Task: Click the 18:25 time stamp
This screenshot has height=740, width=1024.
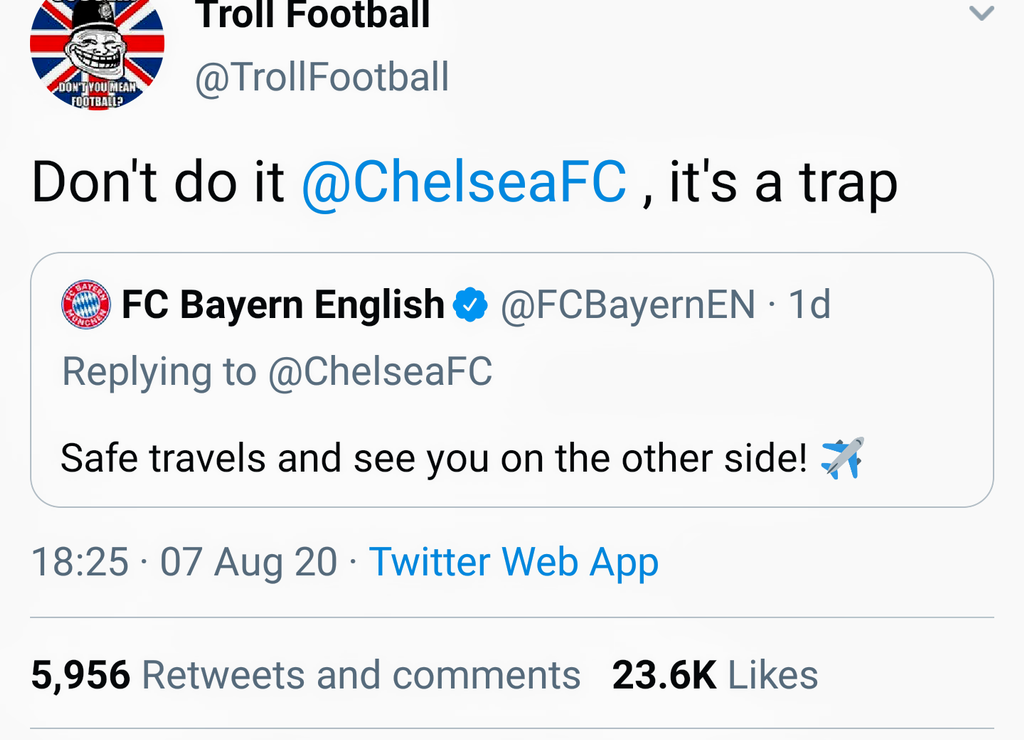Action: 80,562
